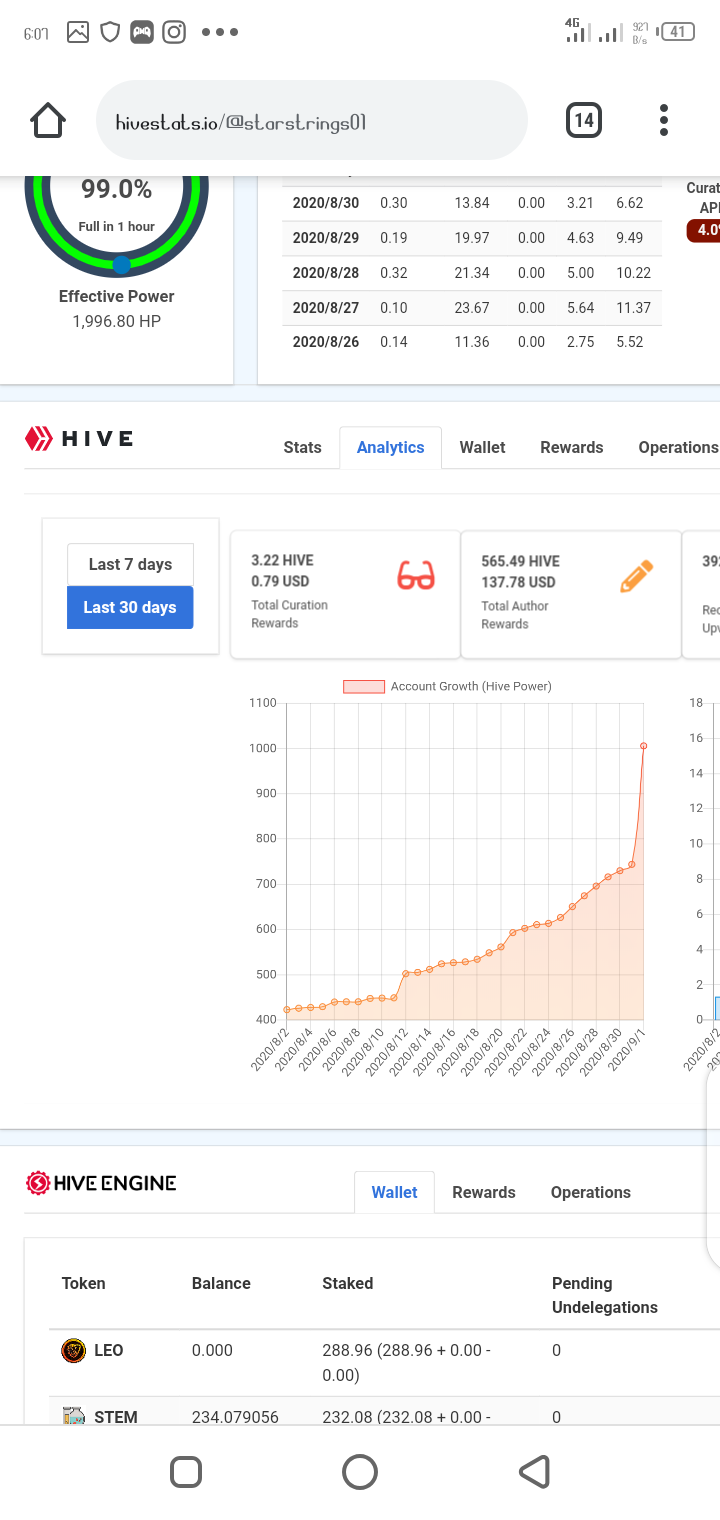Tap the image notification icon in status bar

(x=78, y=32)
